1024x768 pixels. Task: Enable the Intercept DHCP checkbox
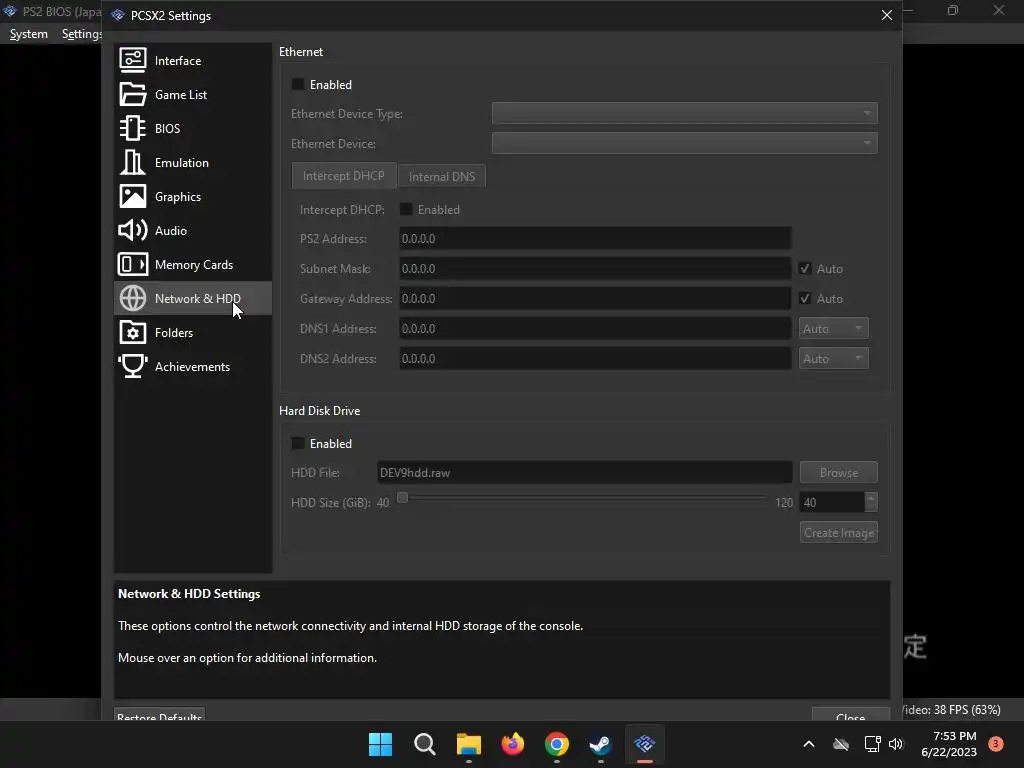[x=406, y=209]
